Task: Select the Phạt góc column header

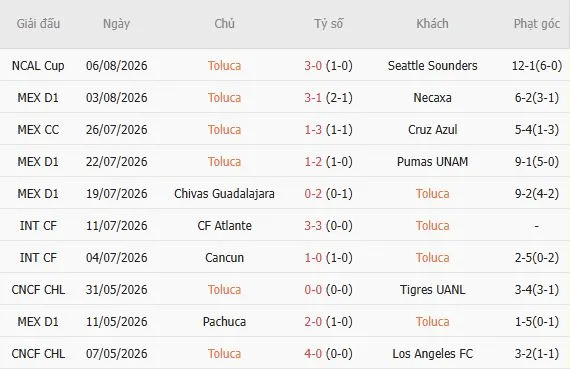Action: click(x=537, y=24)
